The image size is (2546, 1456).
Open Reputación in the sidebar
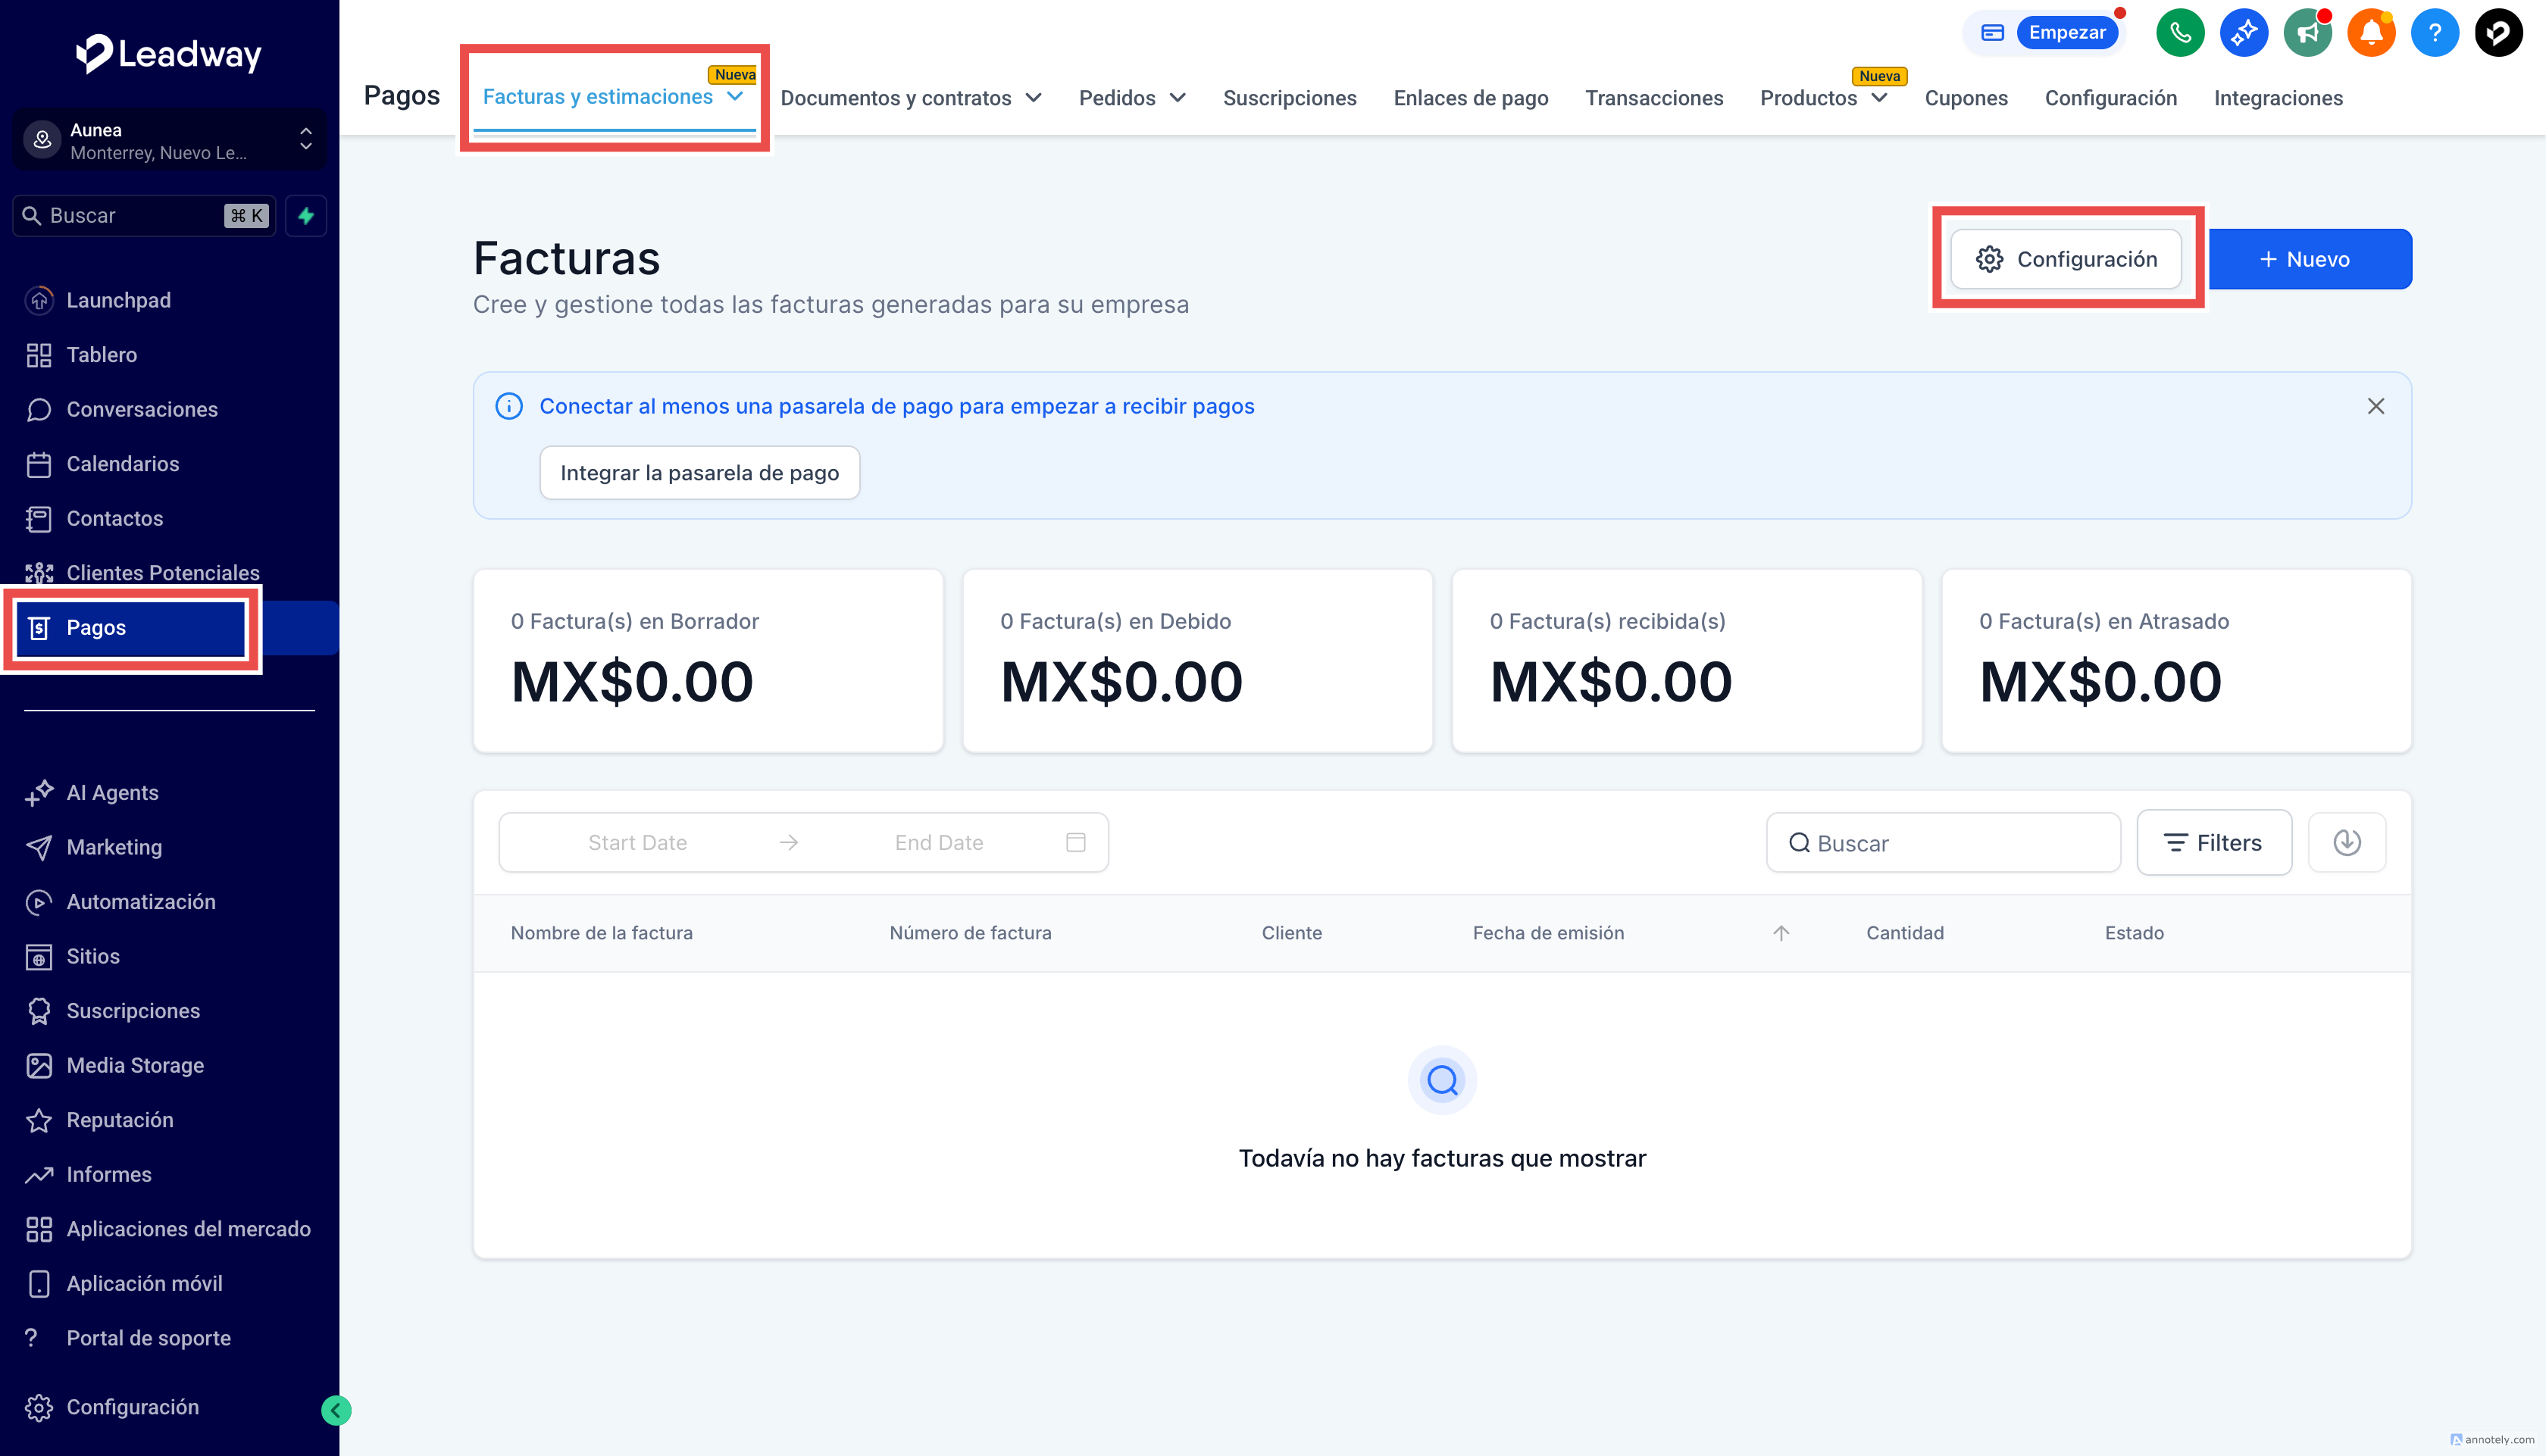(x=119, y=1120)
